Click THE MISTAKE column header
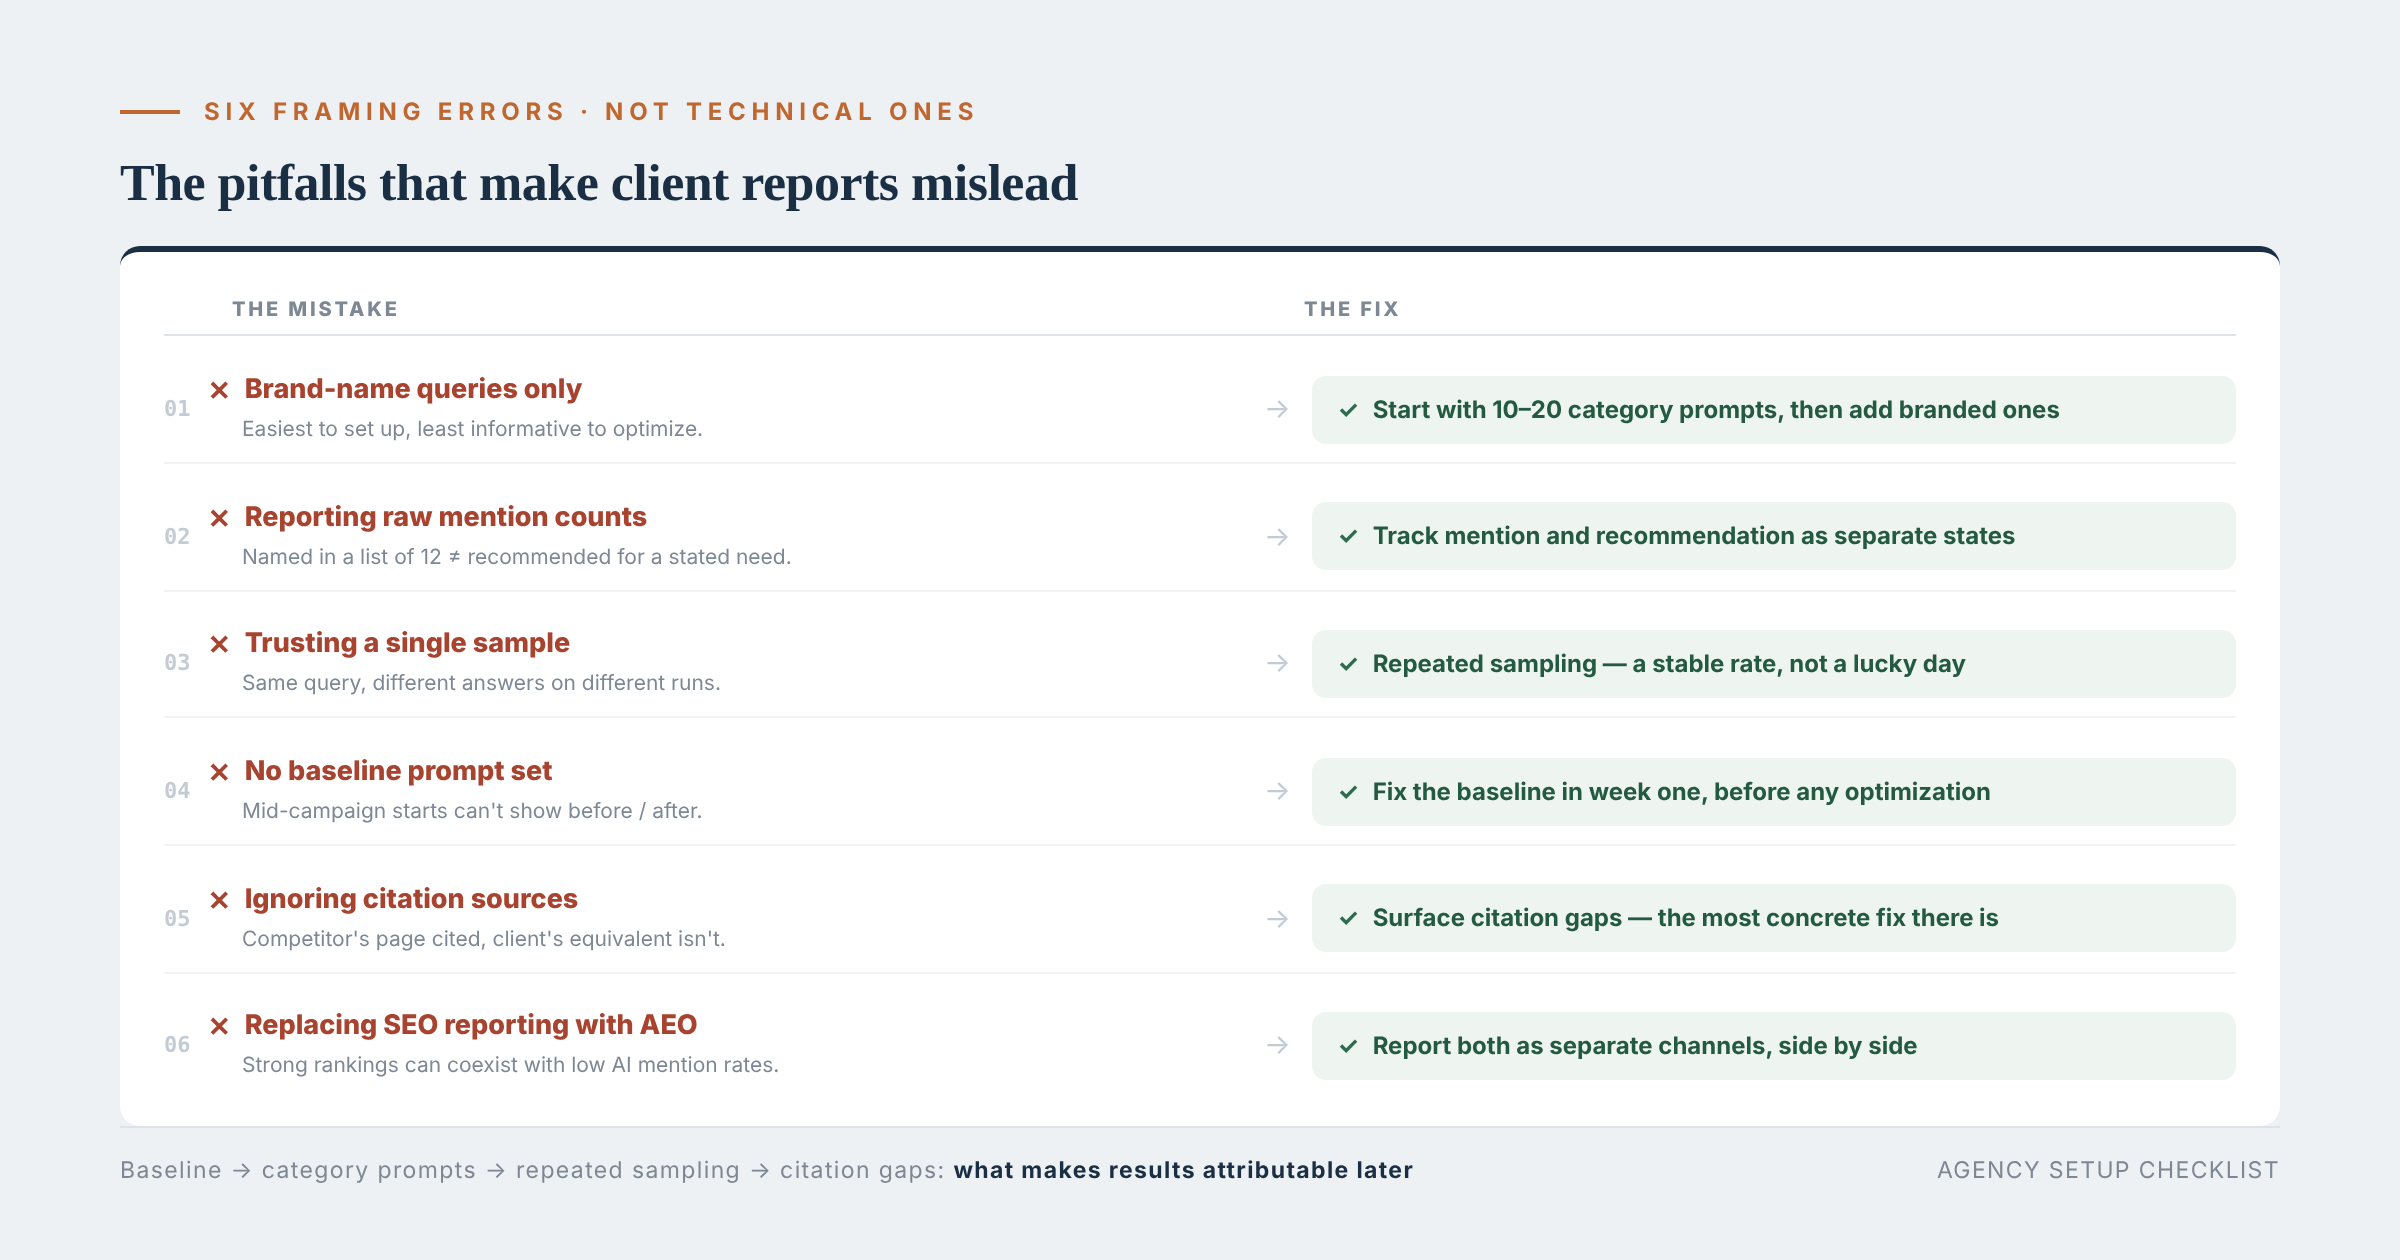This screenshot has height=1260, width=2400. 315,309
